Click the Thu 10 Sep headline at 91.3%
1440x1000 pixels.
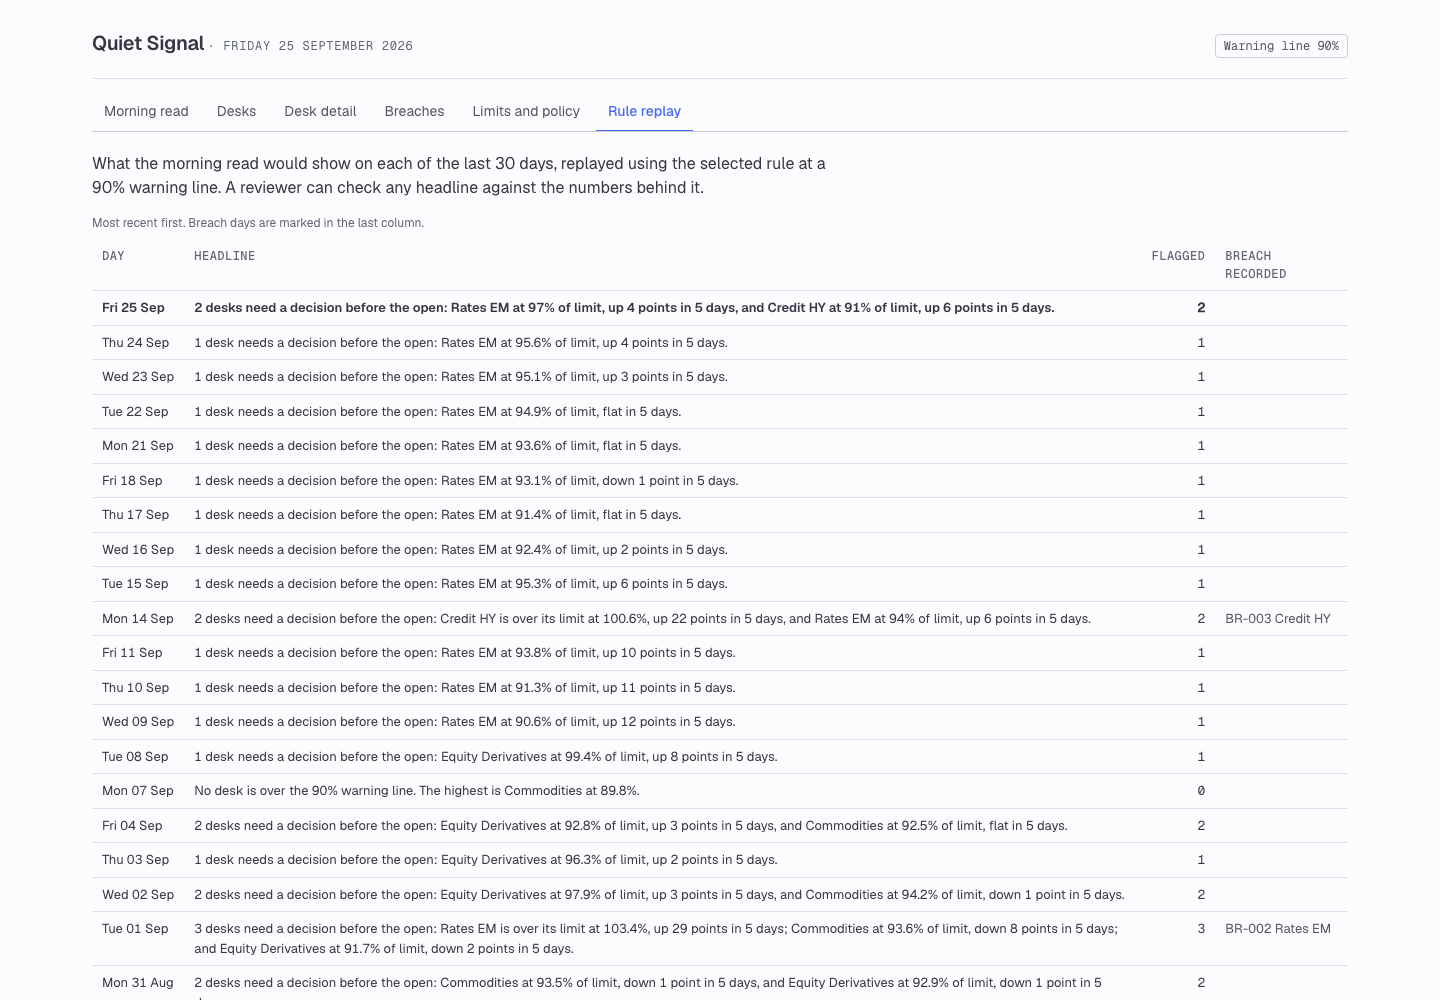click(x=465, y=688)
